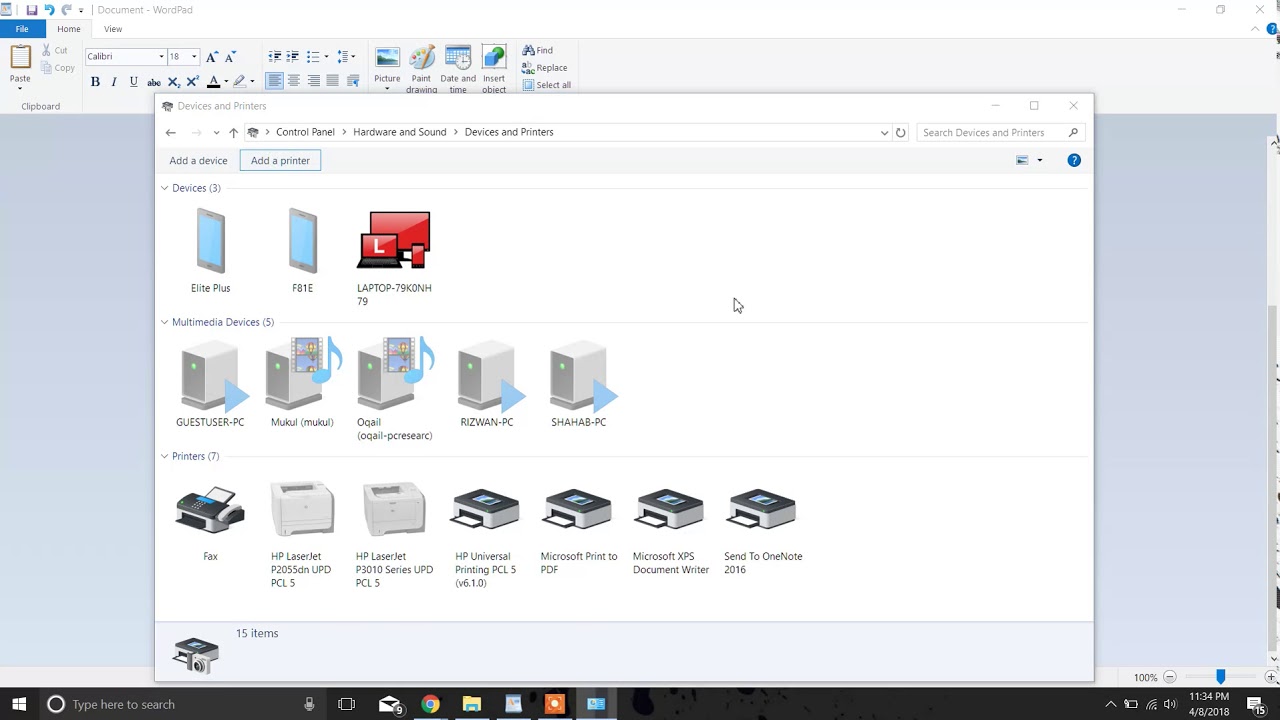
Task: Select HP Universal Printing PCL 5 printer
Action: click(x=486, y=537)
